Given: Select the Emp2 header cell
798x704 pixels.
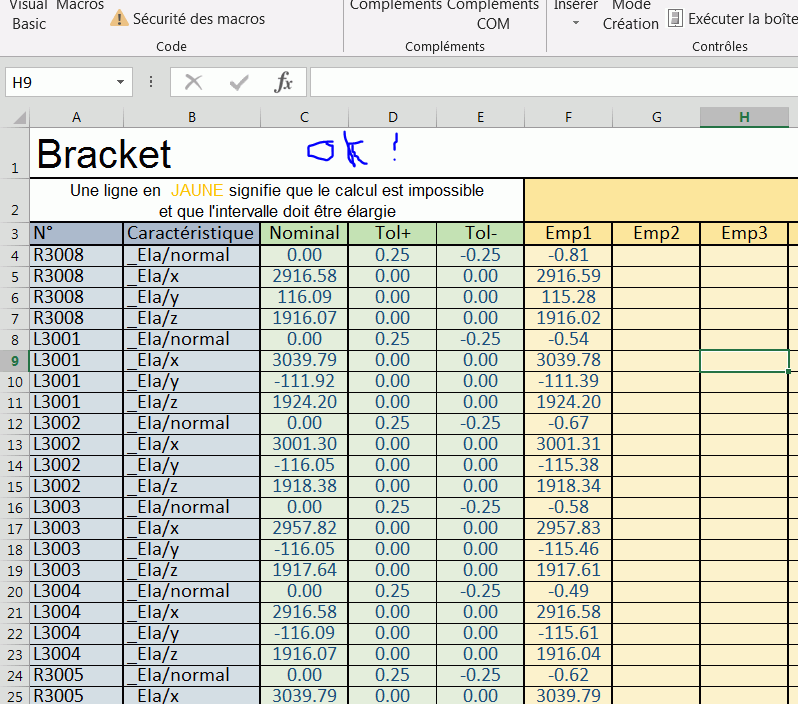Looking at the screenshot, I should pos(656,233).
